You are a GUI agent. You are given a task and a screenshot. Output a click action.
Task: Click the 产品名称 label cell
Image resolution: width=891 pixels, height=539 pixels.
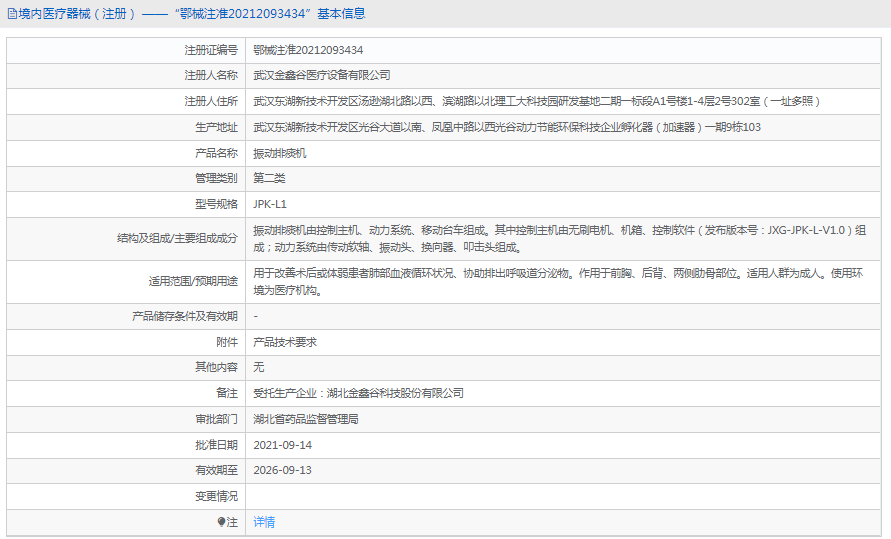click(126, 153)
